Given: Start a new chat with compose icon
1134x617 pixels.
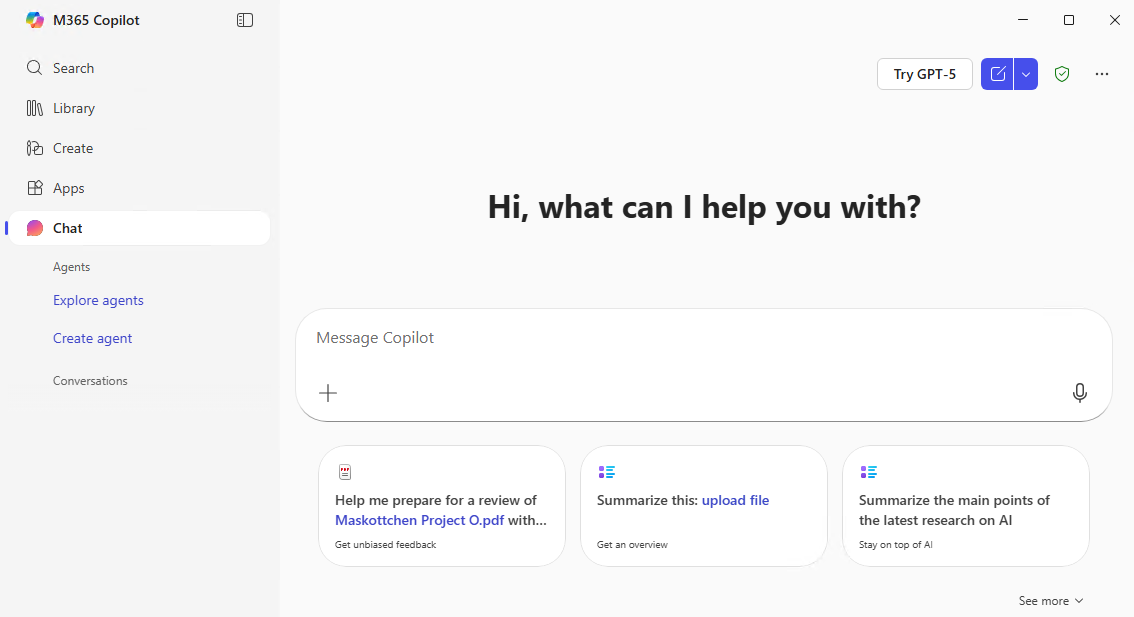Looking at the screenshot, I should coord(997,74).
